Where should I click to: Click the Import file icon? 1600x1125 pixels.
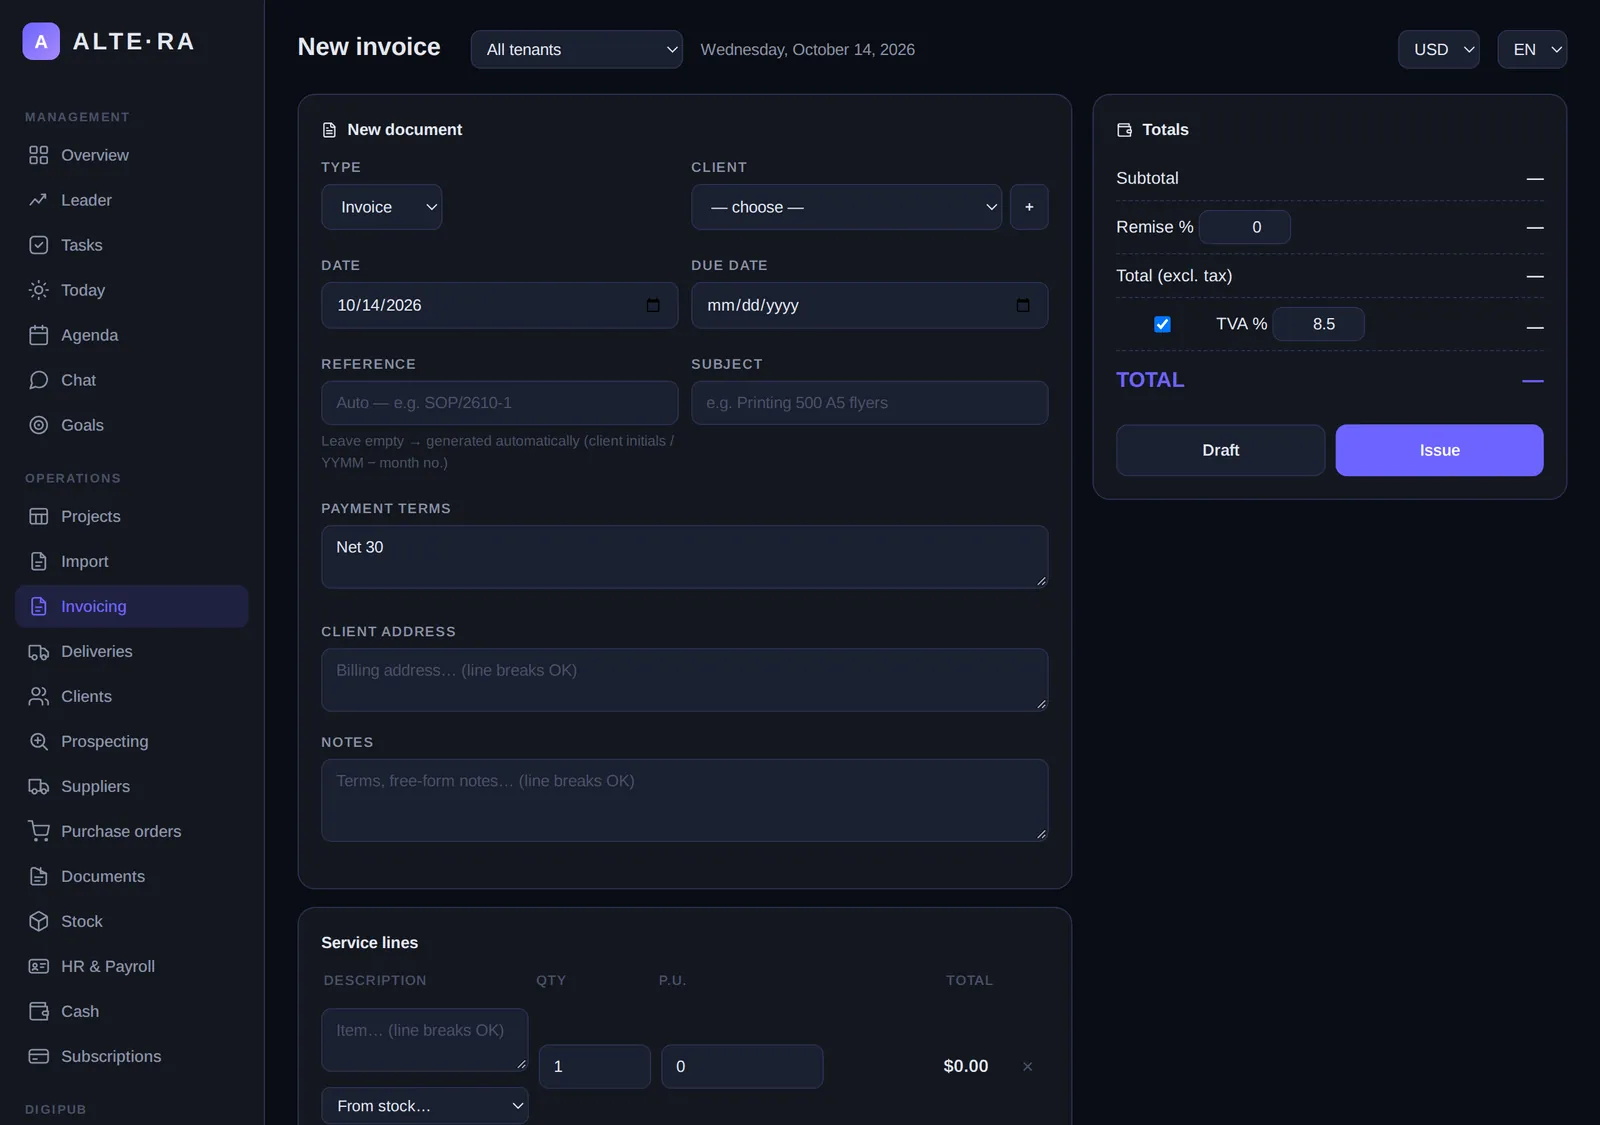tap(39, 561)
